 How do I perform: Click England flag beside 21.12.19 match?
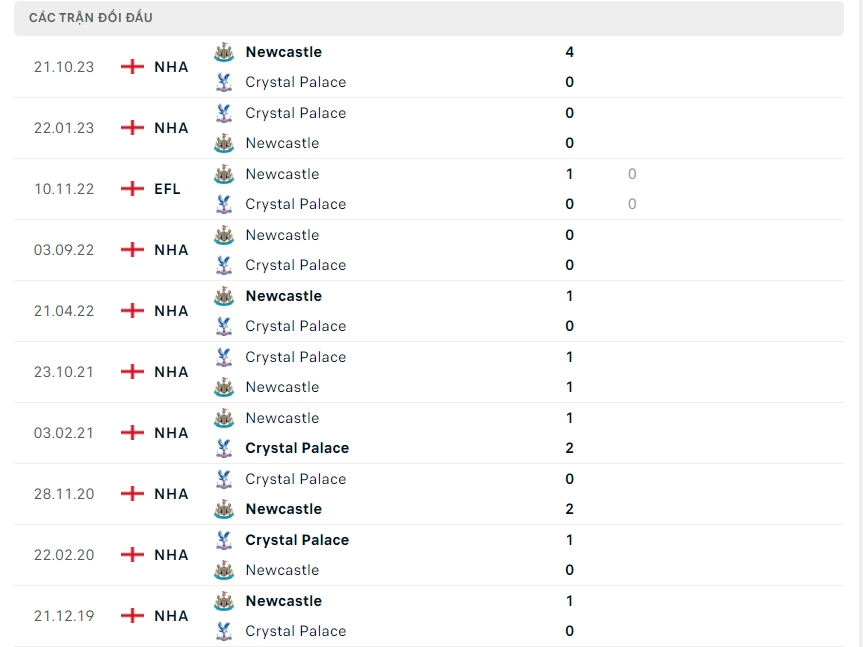click(x=132, y=616)
